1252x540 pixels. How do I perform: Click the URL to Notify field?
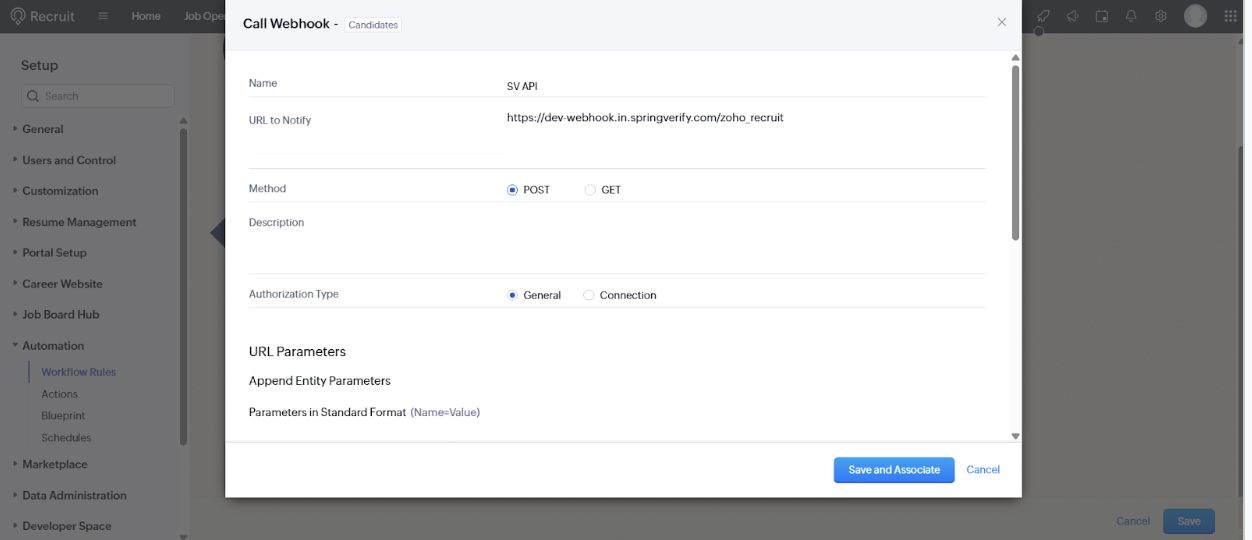(x=745, y=118)
